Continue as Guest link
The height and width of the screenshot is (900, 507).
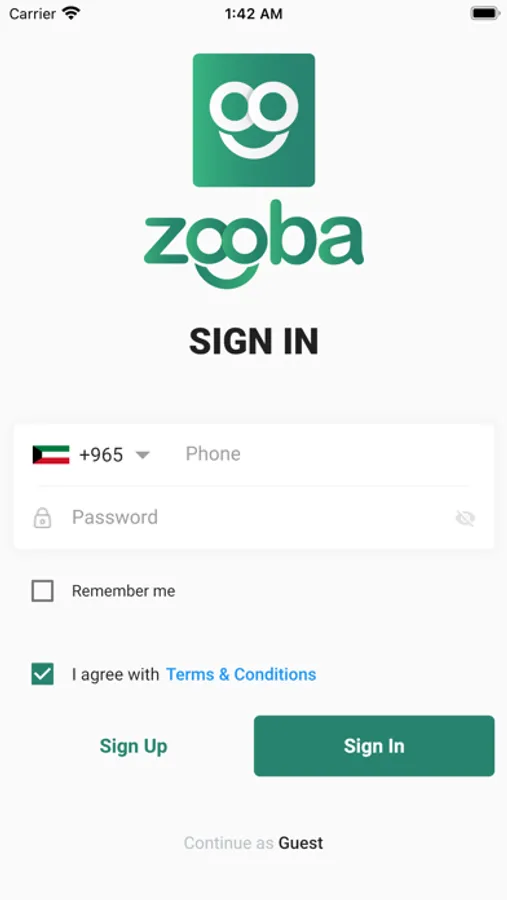pos(253,843)
